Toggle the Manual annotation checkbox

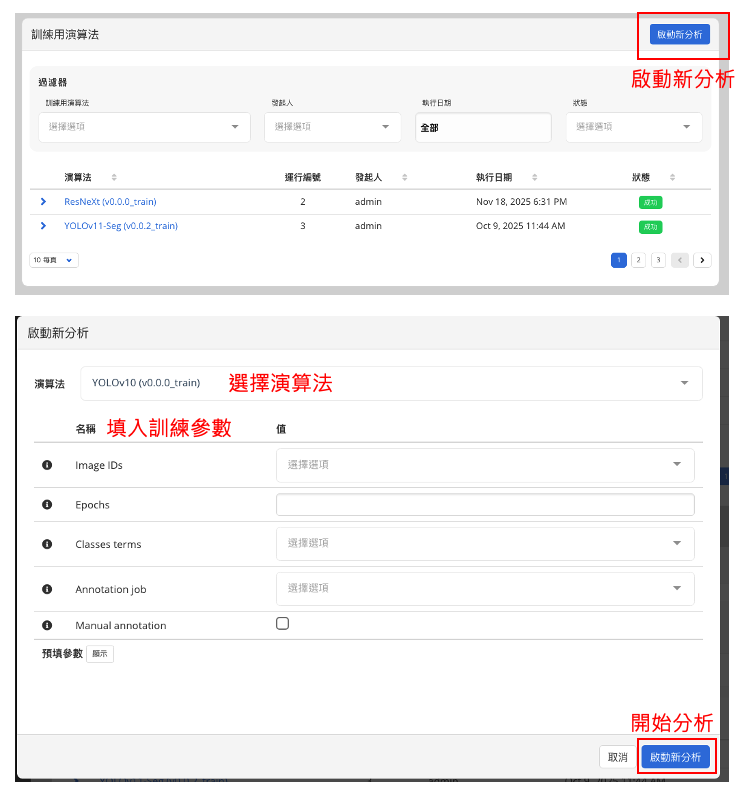pos(282,623)
